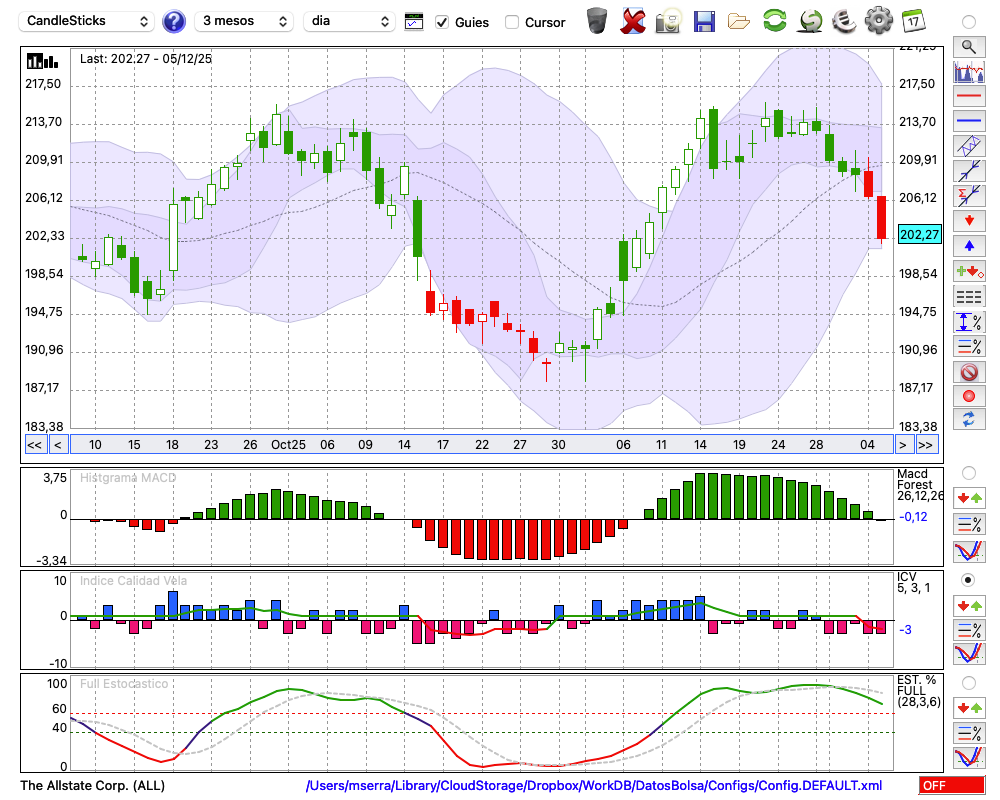
Task: Click the Macd Forest 26,12,26 label
Action: click(x=919, y=485)
